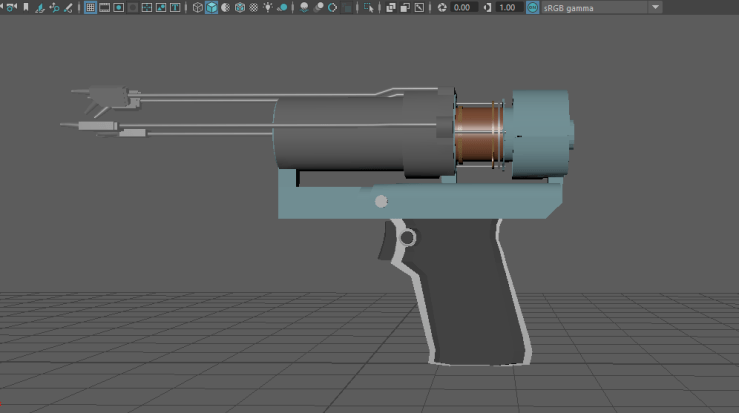This screenshot has width=739, height=413.
Task: Toggle the X-Ray display icon
Action: (x=391, y=8)
